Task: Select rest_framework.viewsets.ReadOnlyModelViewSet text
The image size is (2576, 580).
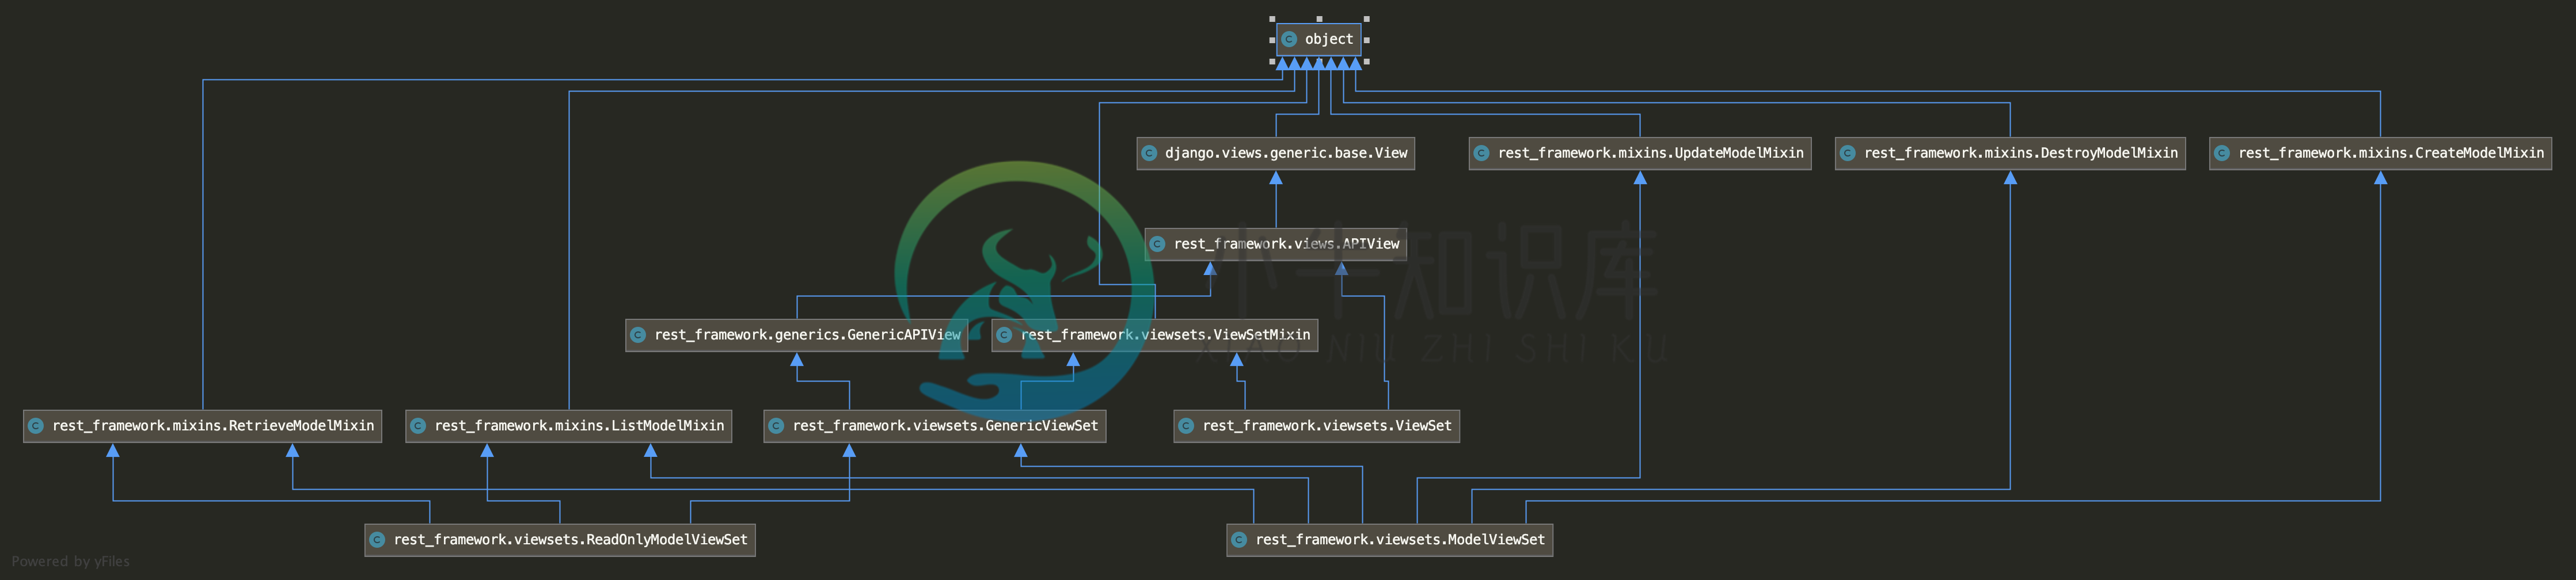Action: pos(570,540)
